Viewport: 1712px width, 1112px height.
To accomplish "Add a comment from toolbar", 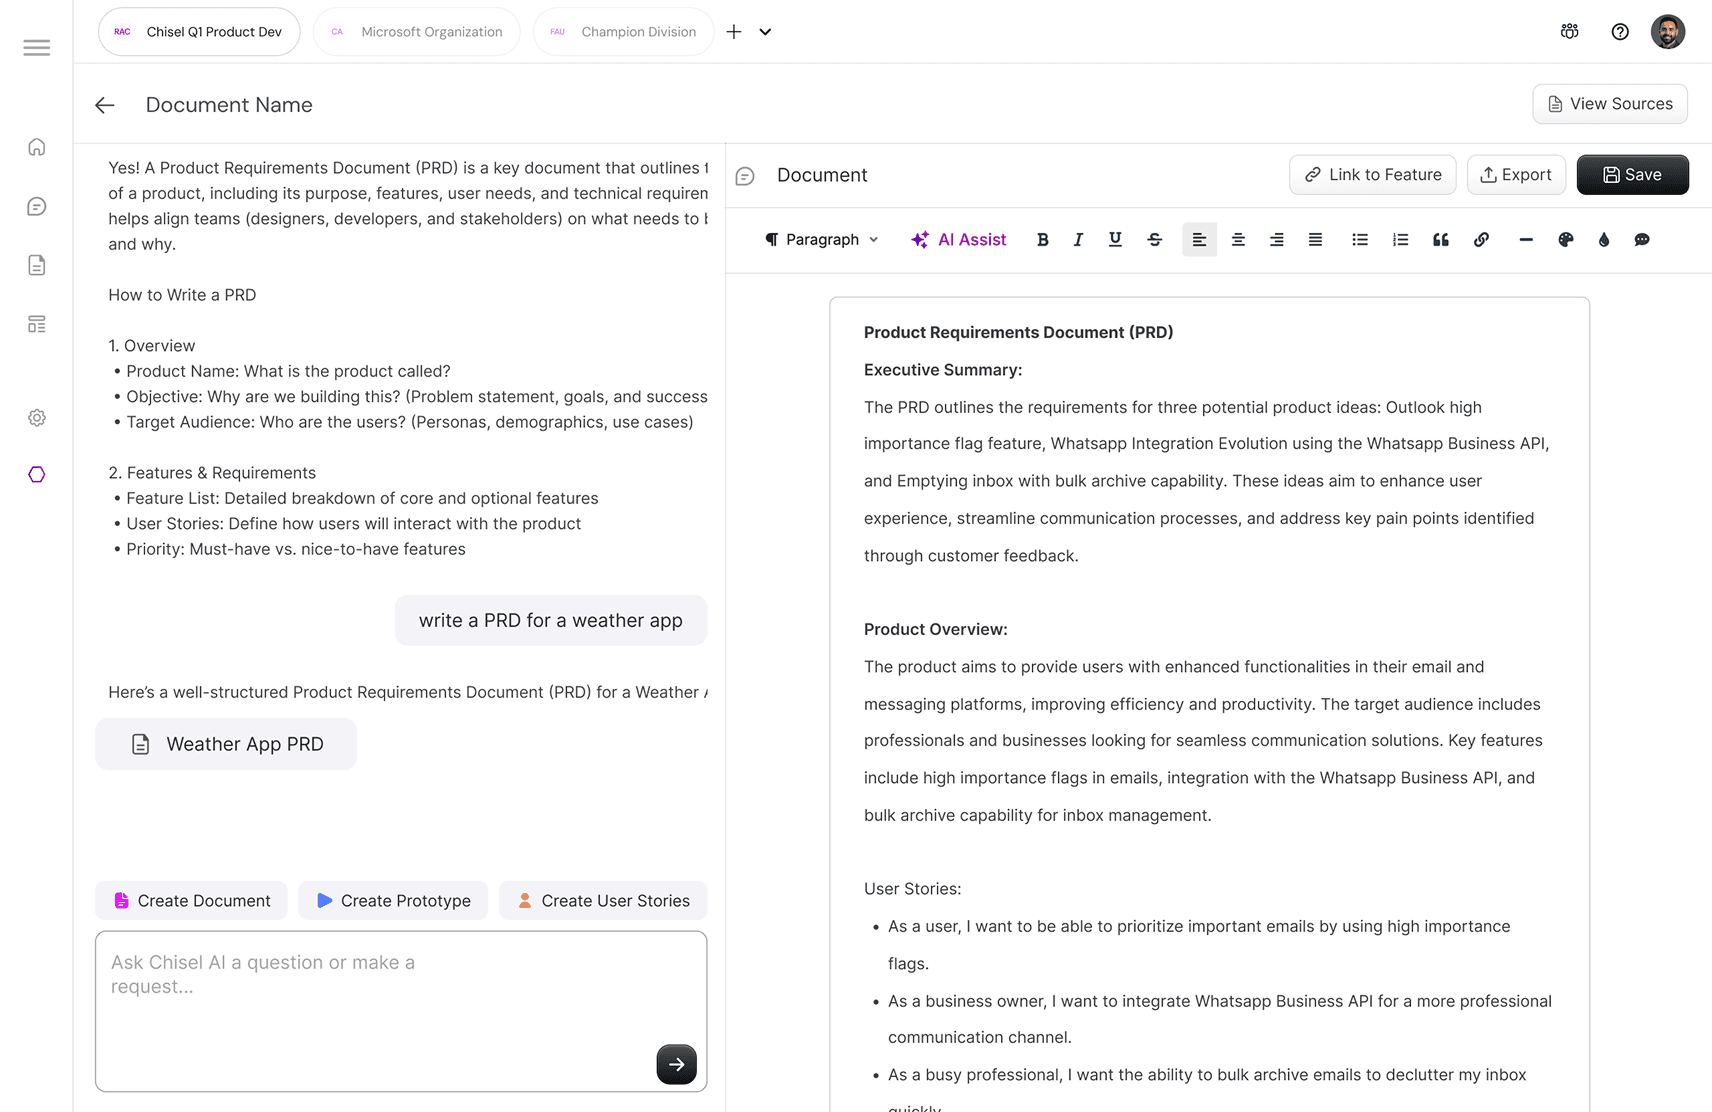I will 1642,239.
